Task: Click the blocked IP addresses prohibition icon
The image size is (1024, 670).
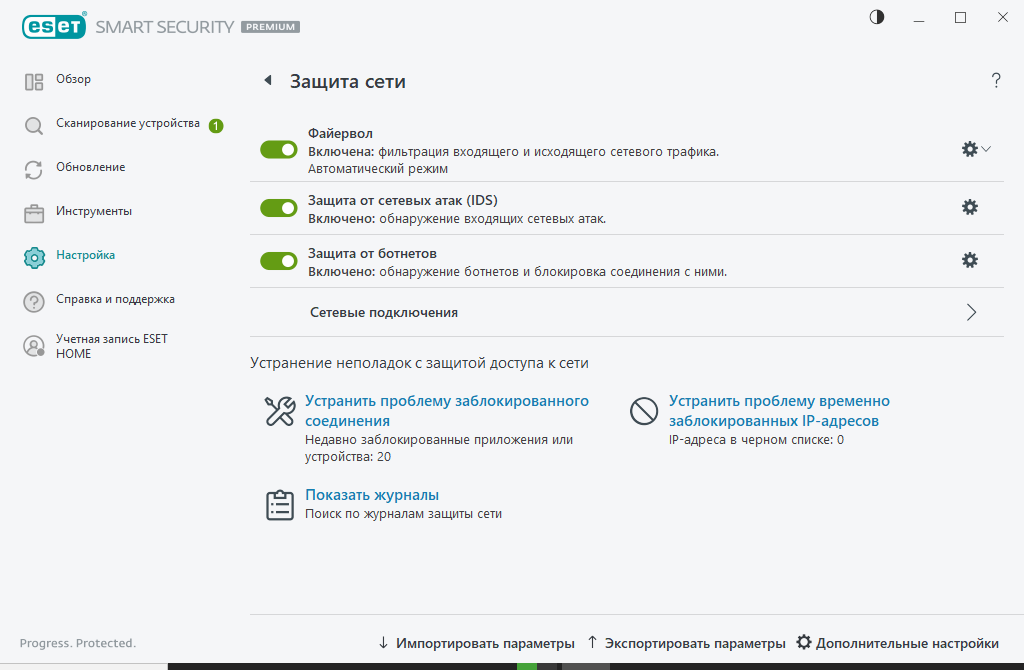Action: tap(644, 411)
